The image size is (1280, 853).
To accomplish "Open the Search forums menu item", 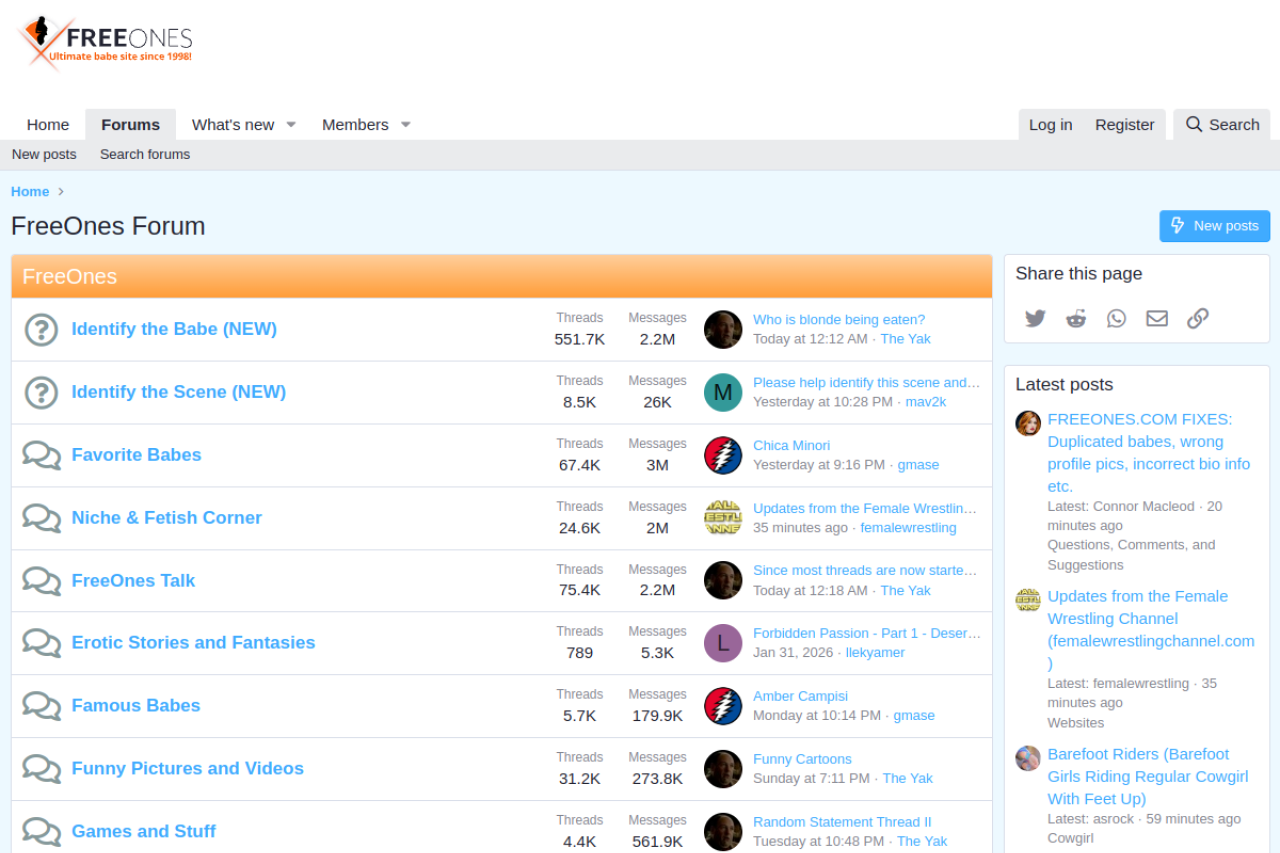I will (144, 154).
